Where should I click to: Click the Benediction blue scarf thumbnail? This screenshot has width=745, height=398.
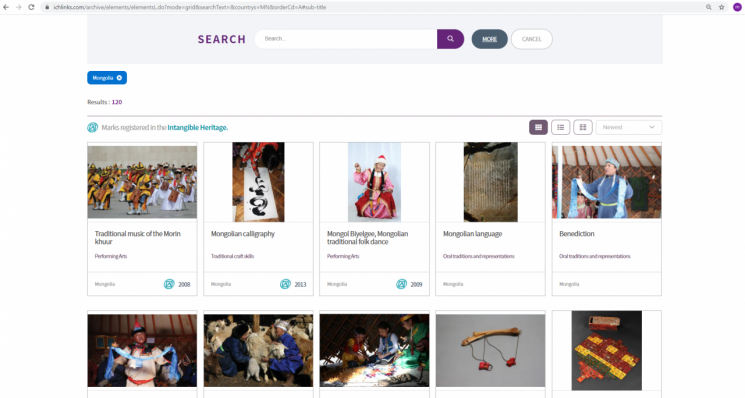tap(607, 182)
